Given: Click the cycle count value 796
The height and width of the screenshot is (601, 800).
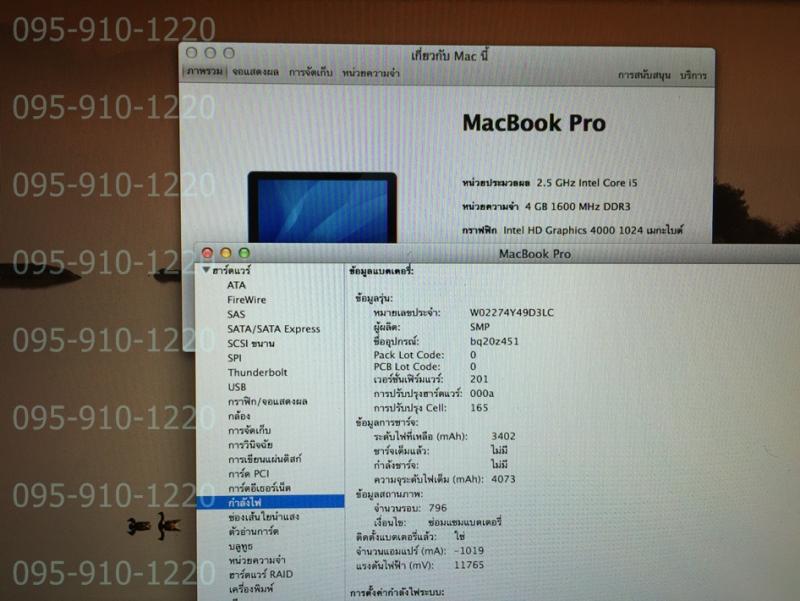Looking at the screenshot, I should (438, 508).
